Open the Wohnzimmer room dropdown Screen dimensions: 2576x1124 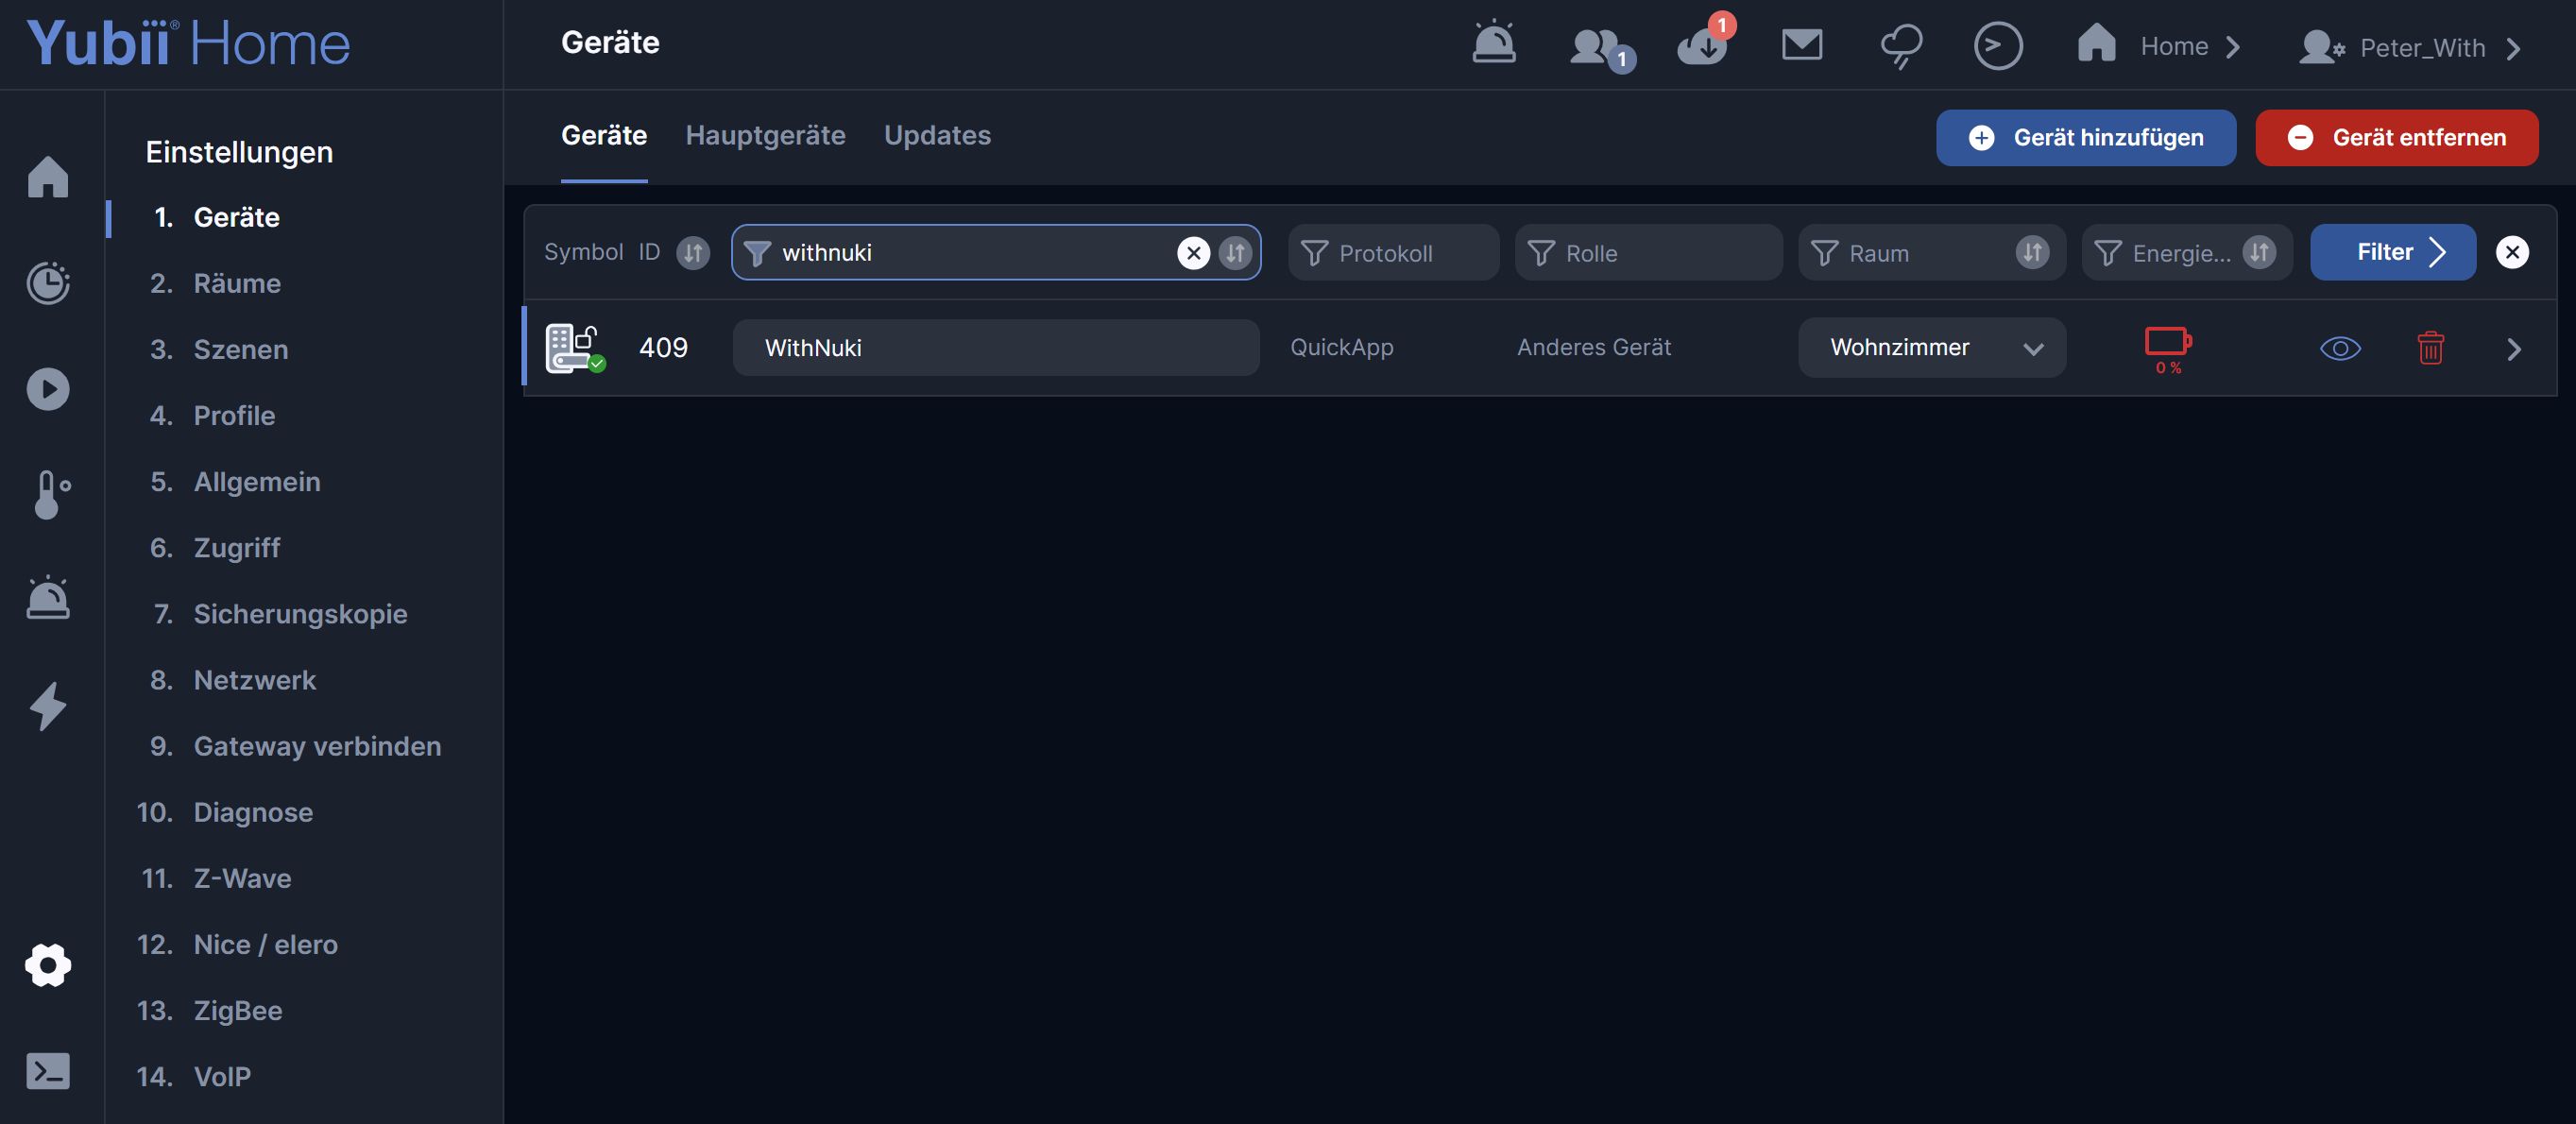point(1931,348)
